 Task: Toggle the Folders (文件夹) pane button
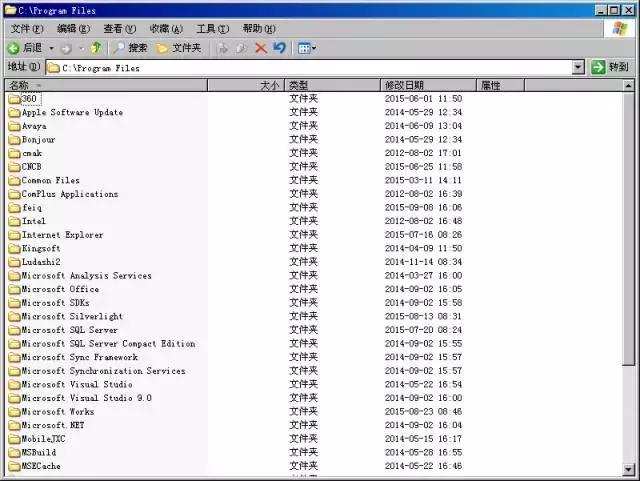click(179, 48)
